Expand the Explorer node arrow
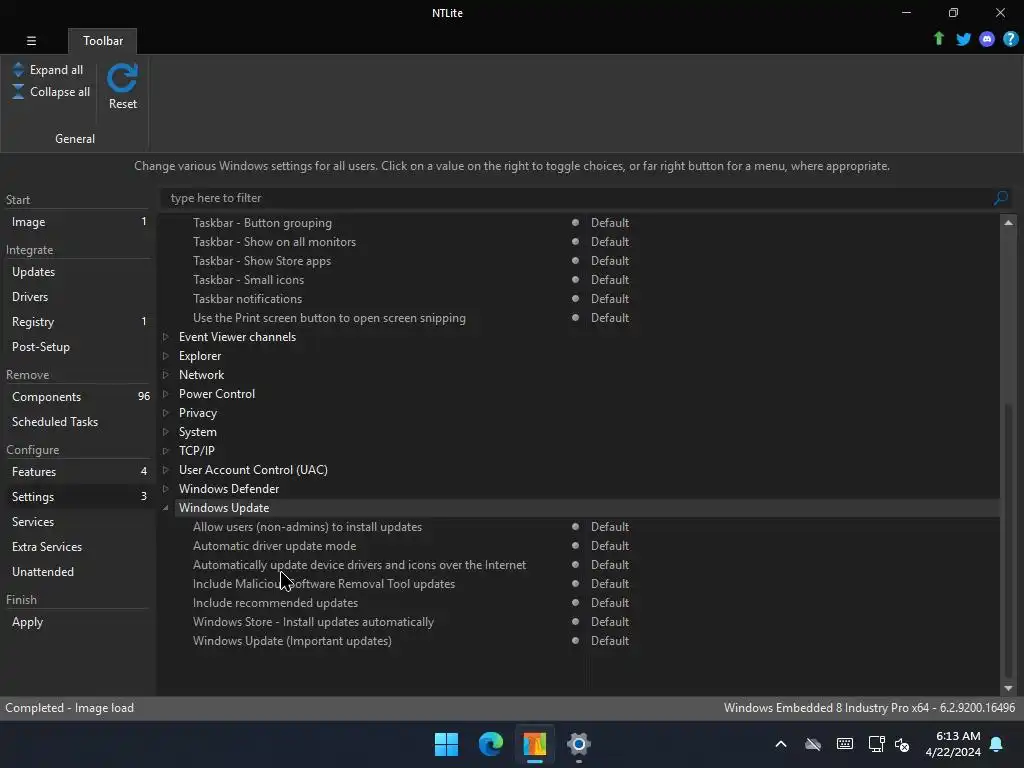The width and height of the screenshot is (1024, 768). [x=166, y=356]
